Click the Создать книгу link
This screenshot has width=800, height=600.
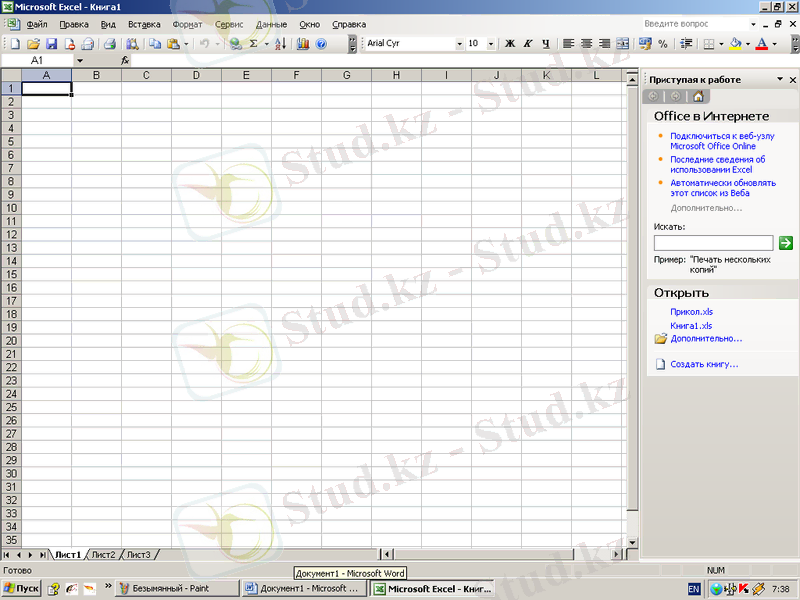(x=704, y=364)
